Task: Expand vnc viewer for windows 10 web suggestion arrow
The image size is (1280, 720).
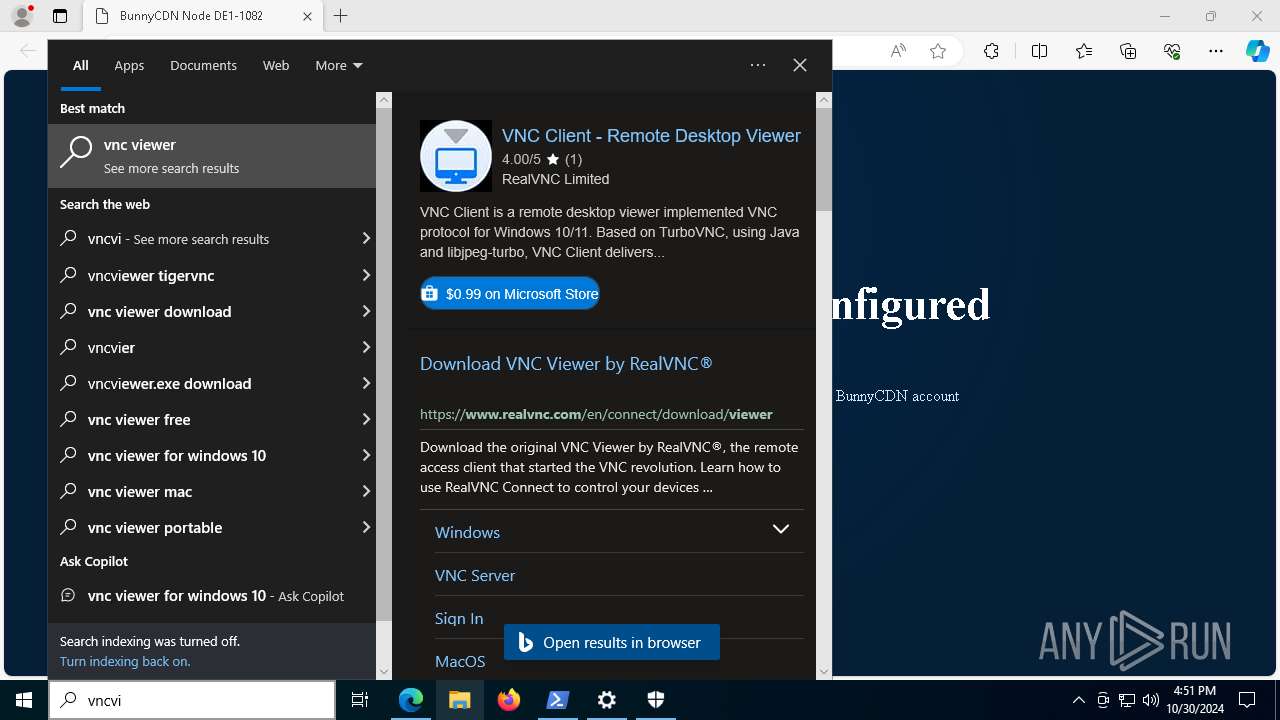Action: [366, 455]
